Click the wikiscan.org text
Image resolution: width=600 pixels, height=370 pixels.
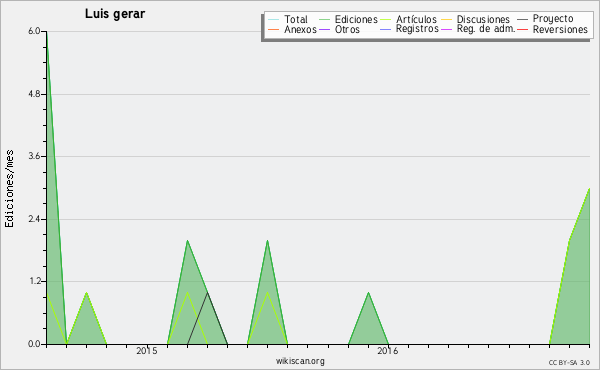(x=300, y=361)
